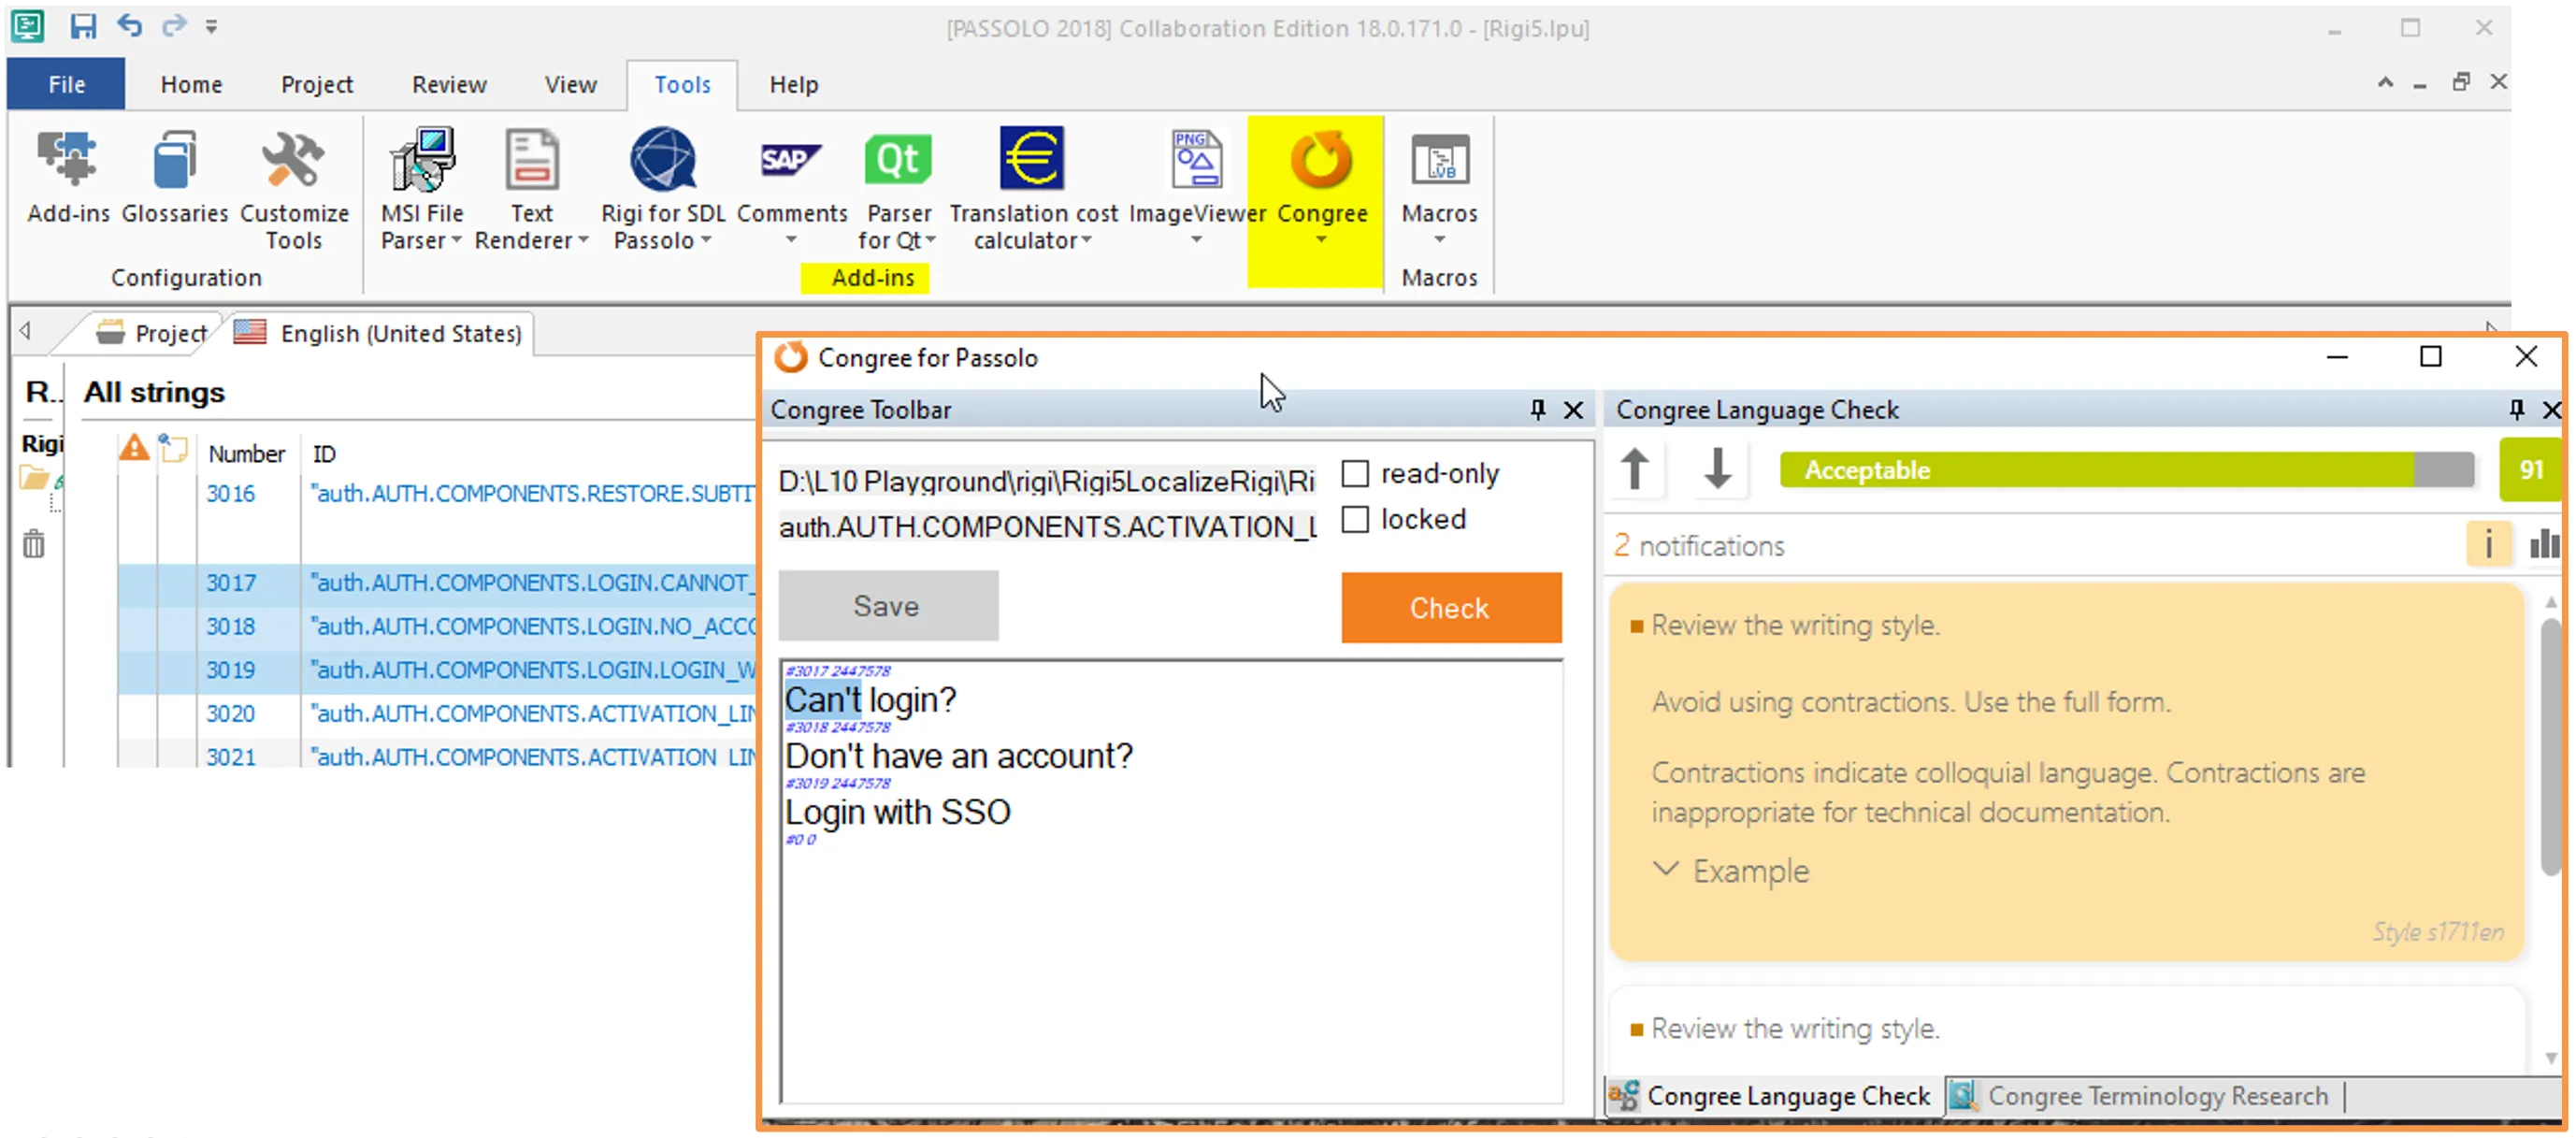The width and height of the screenshot is (2576, 1138).
Task: Pin the Congree Language Check panel
Action: (x=2516, y=410)
